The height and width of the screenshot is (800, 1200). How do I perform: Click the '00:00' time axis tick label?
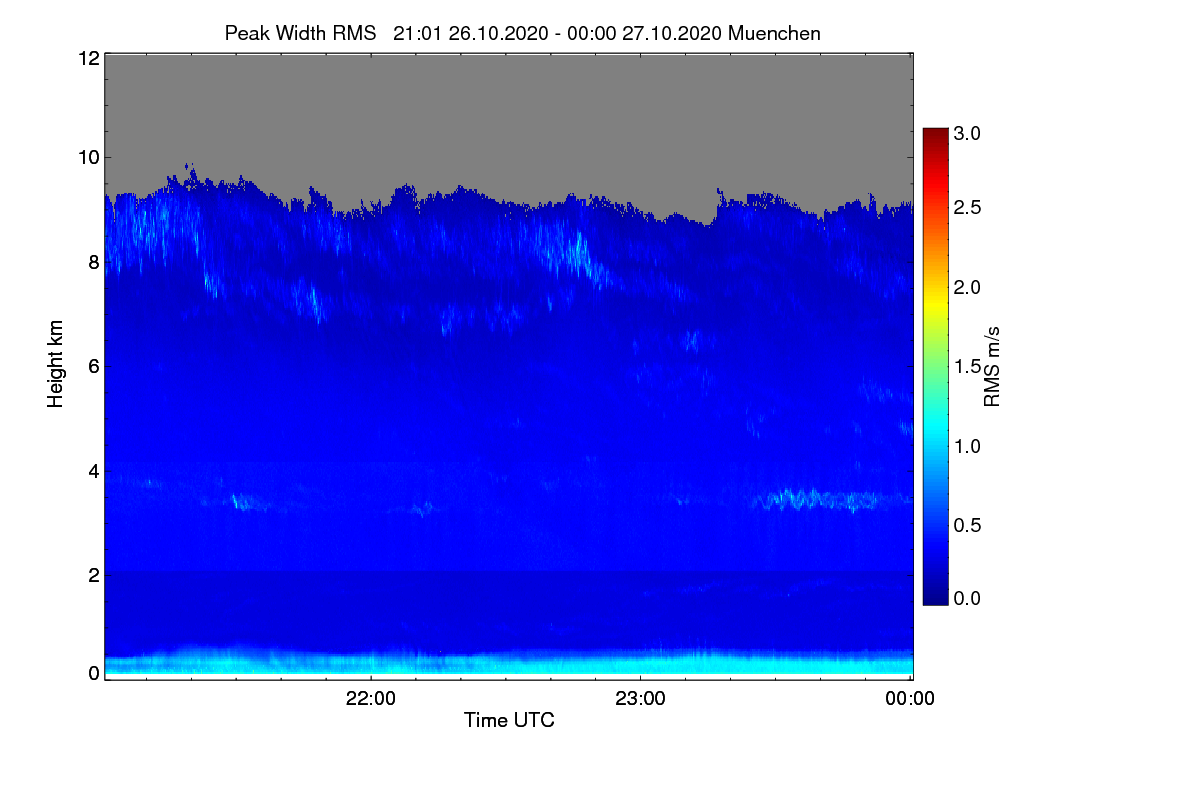910,699
